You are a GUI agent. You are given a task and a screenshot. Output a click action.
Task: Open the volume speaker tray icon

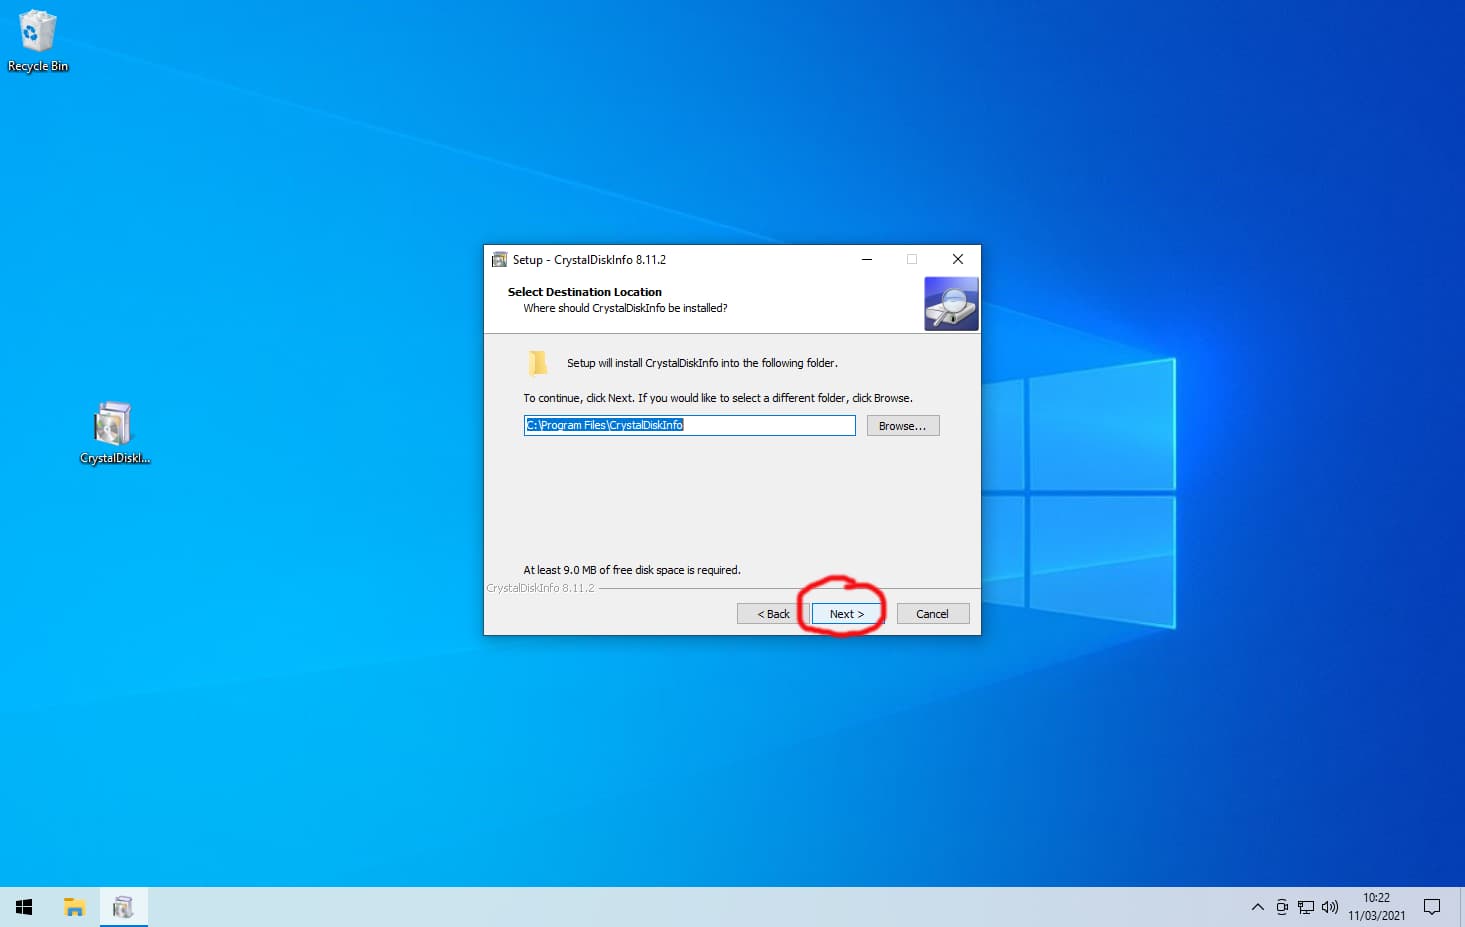point(1330,907)
